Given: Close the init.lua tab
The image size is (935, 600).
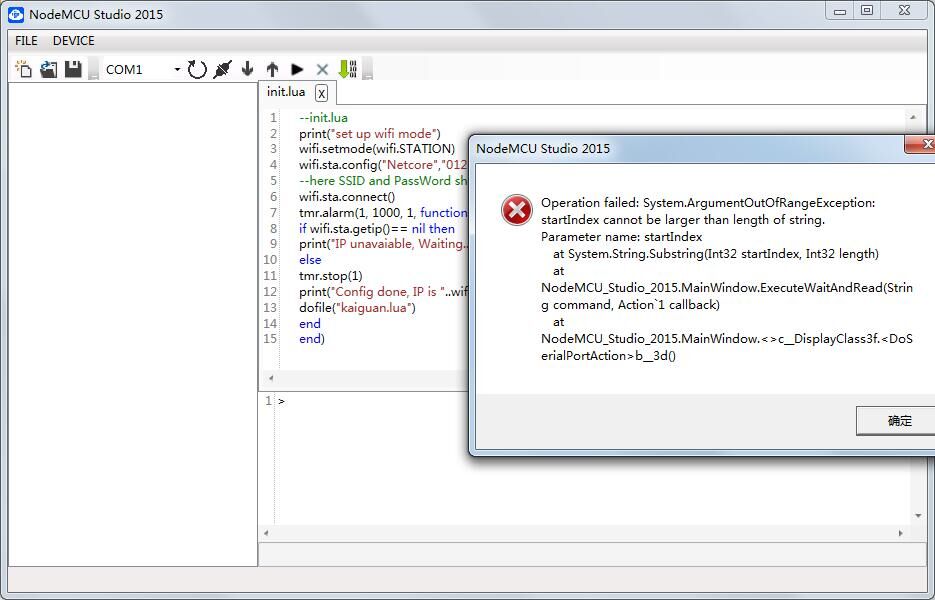Looking at the screenshot, I should pos(321,93).
